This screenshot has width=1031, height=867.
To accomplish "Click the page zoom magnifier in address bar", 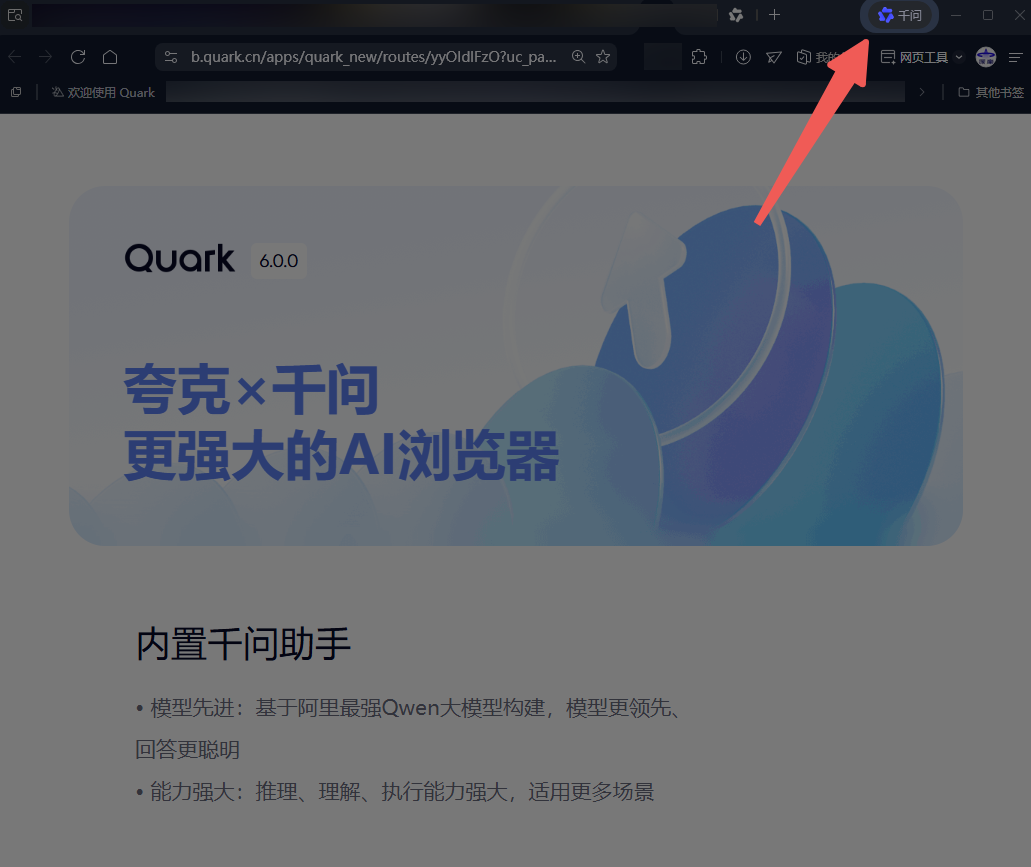I will tap(579, 57).
